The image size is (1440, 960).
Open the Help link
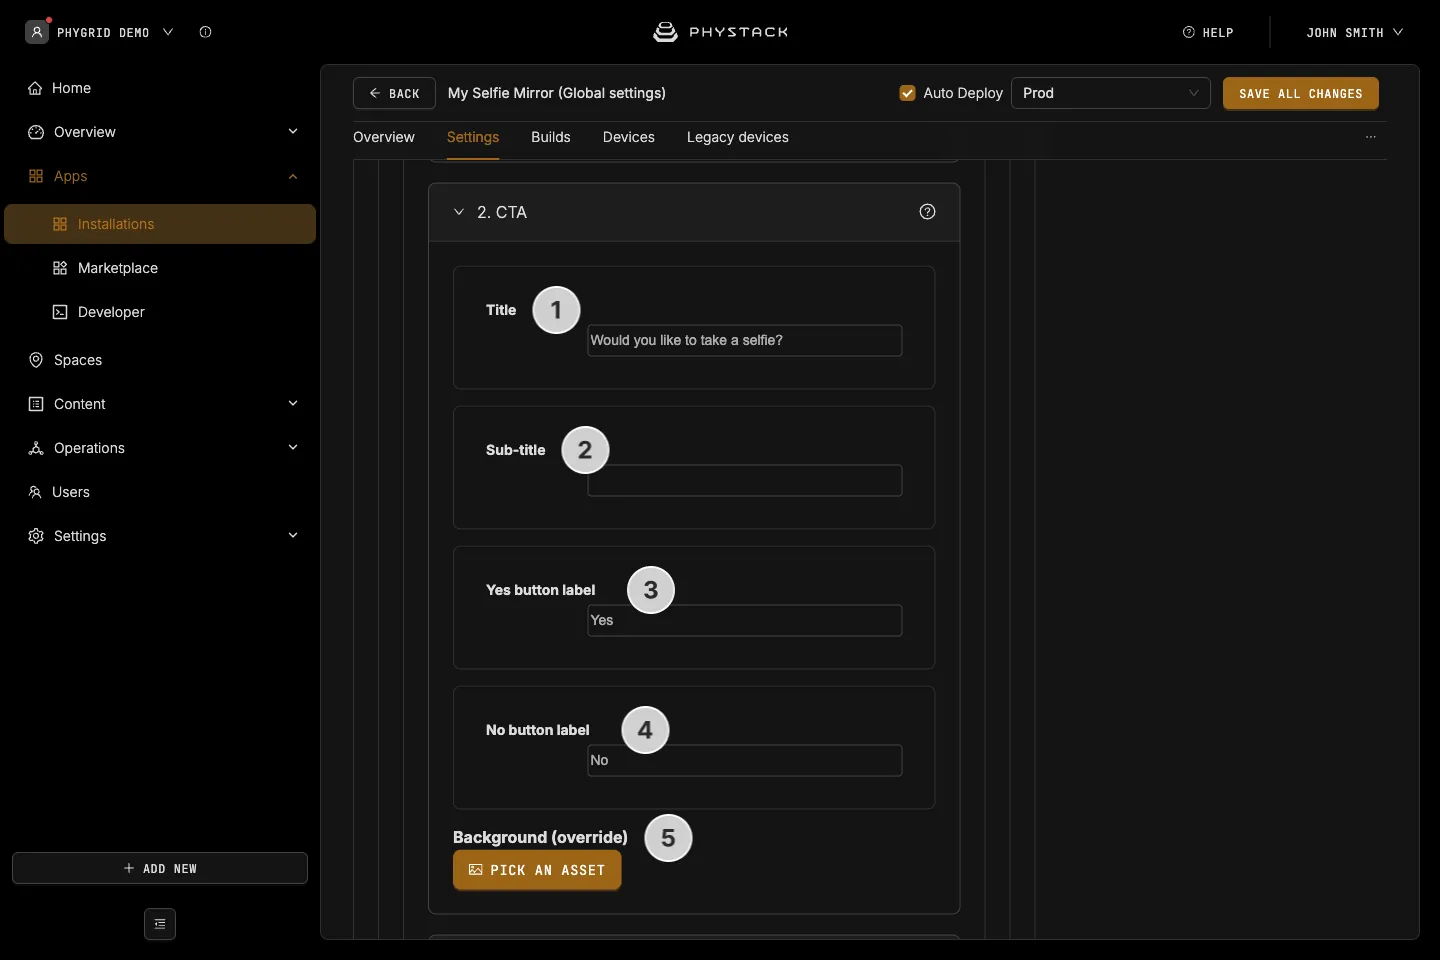tap(1208, 33)
